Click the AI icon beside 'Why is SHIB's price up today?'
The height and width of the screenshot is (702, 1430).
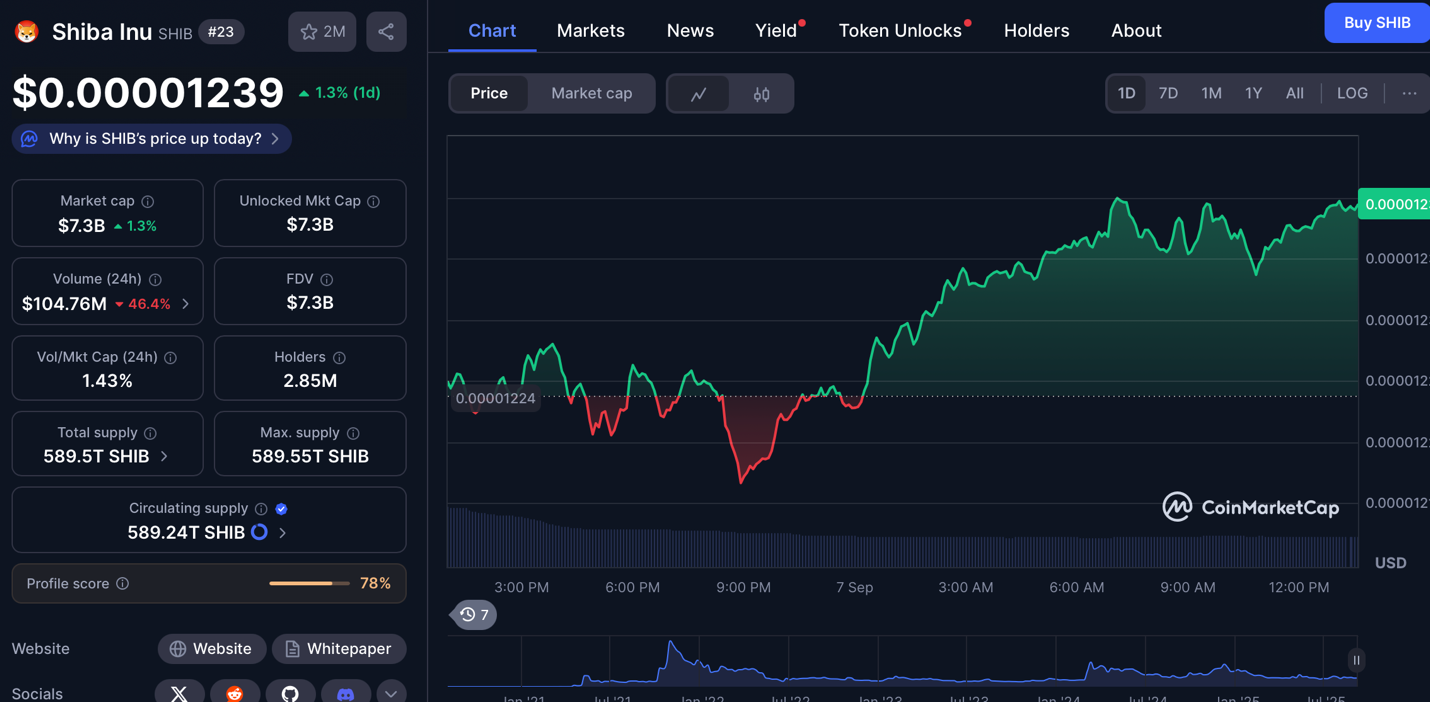29,139
